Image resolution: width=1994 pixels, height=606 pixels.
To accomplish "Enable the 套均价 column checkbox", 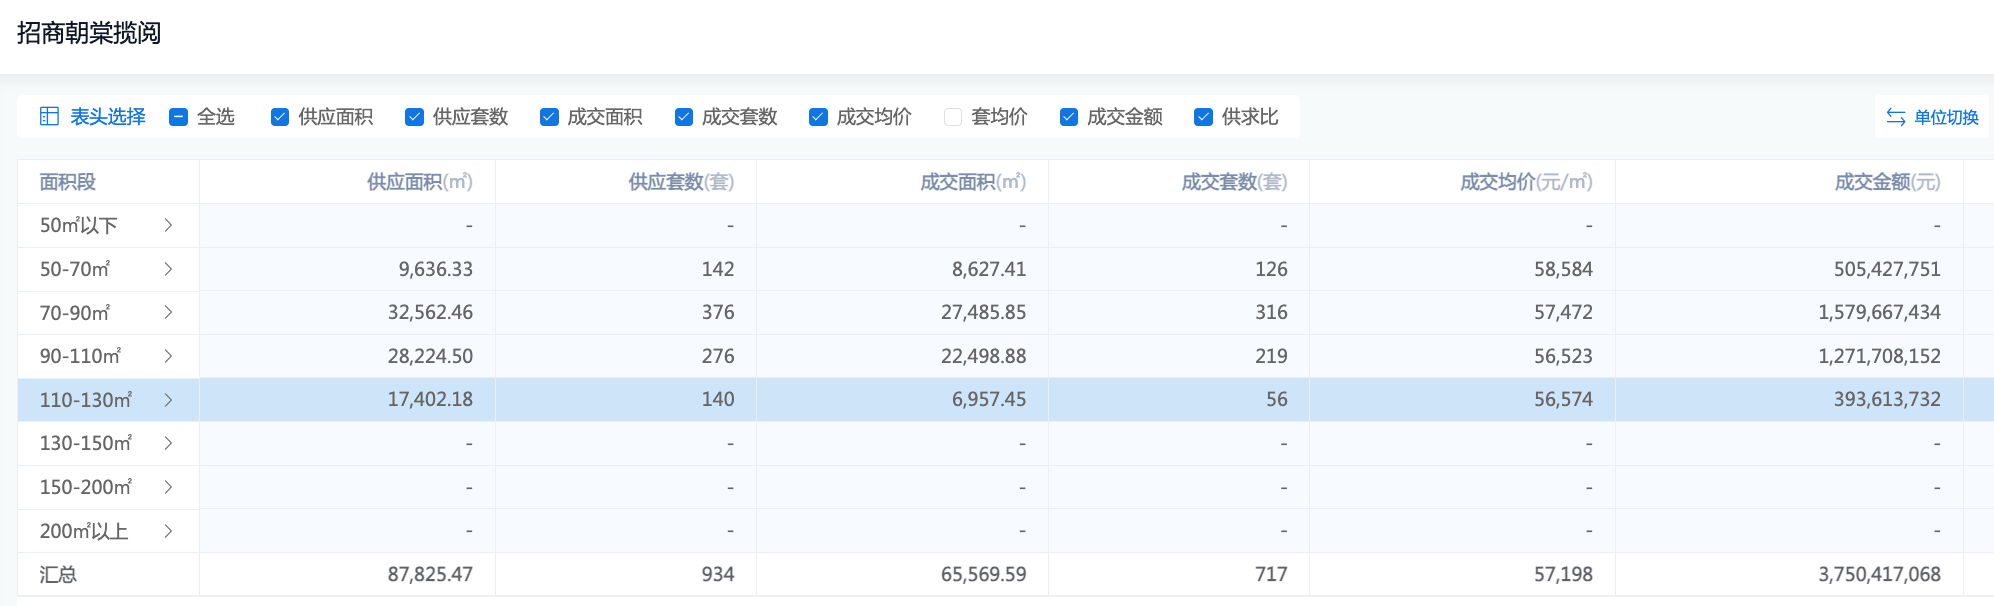I will point(953,117).
